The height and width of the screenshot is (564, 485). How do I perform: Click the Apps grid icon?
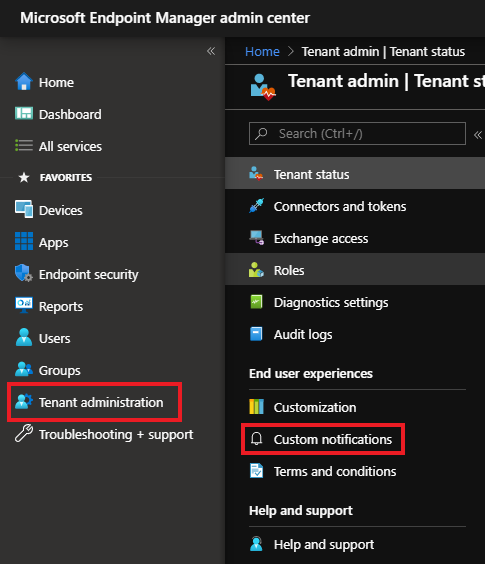24,241
